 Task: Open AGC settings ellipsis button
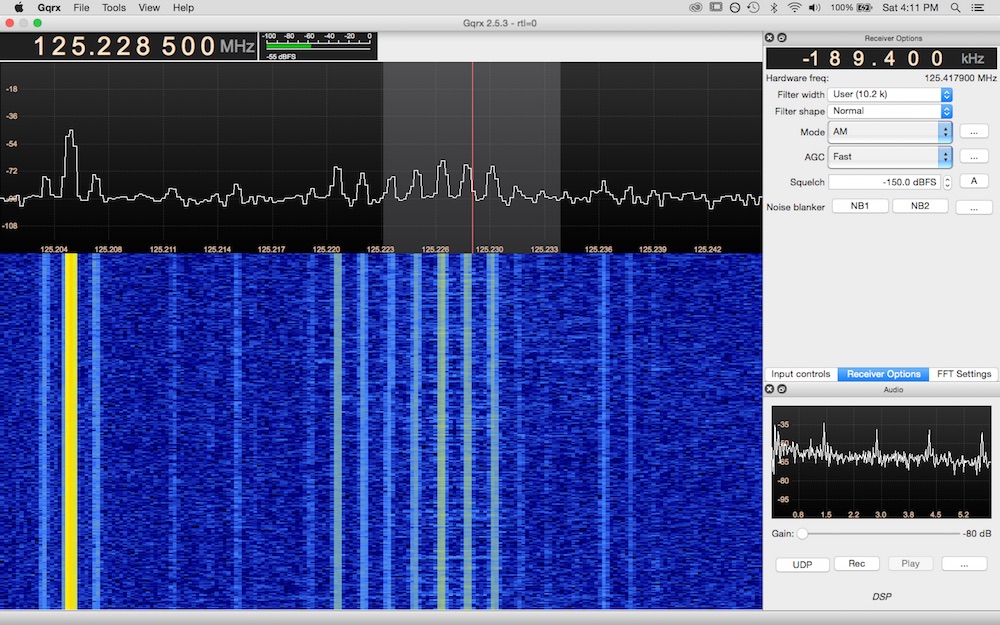pos(974,157)
